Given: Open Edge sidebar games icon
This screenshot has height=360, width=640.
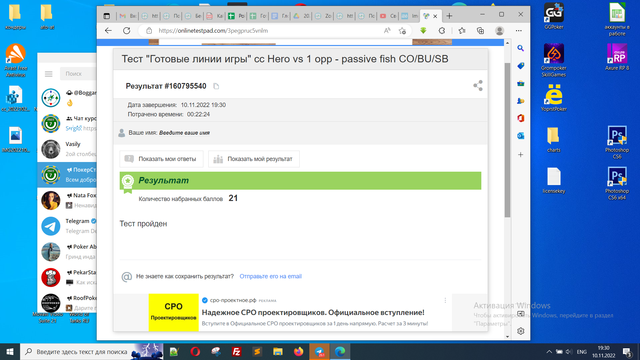Looking at the screenshot, I should (520, 101).
